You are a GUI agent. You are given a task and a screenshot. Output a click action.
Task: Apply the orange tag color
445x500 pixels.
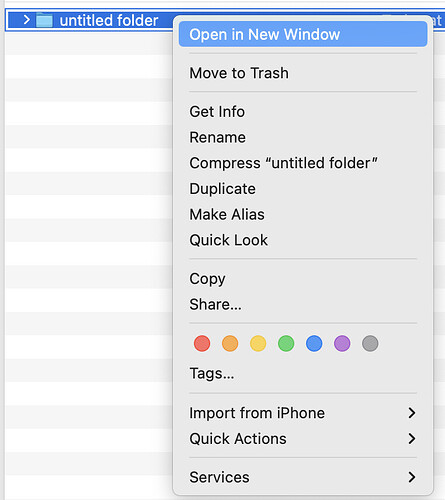[x=230, y=344]
